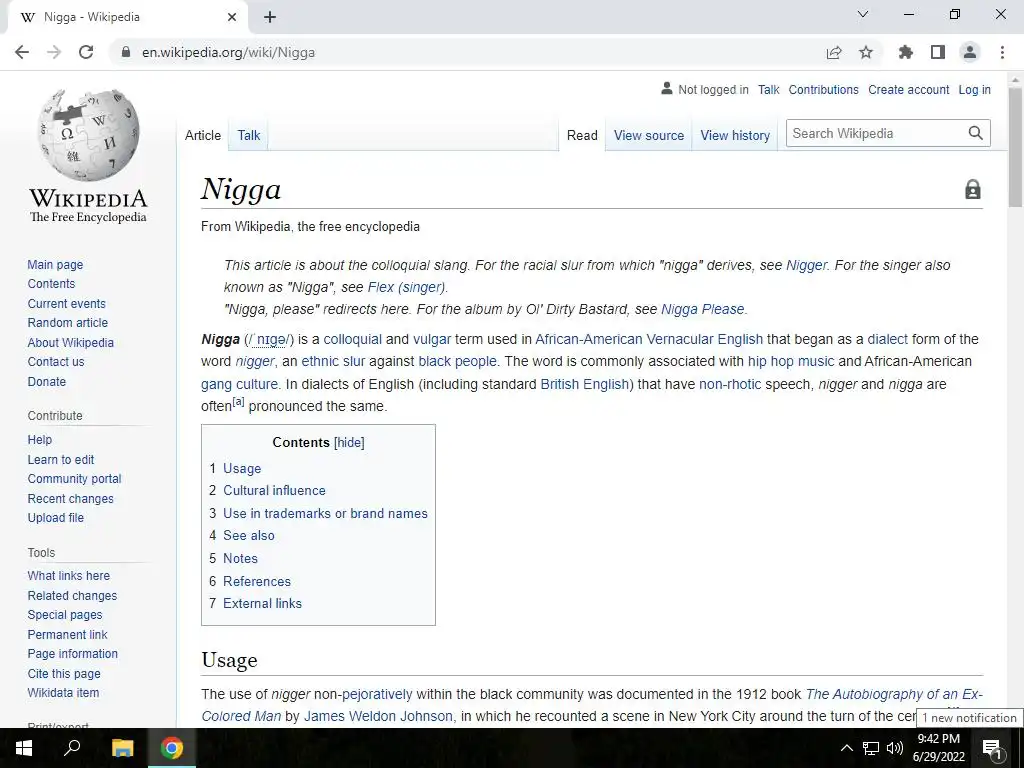This screenshot has height=768, width=1024.
Task: Select the Read tab
Action: coord(582,135)
